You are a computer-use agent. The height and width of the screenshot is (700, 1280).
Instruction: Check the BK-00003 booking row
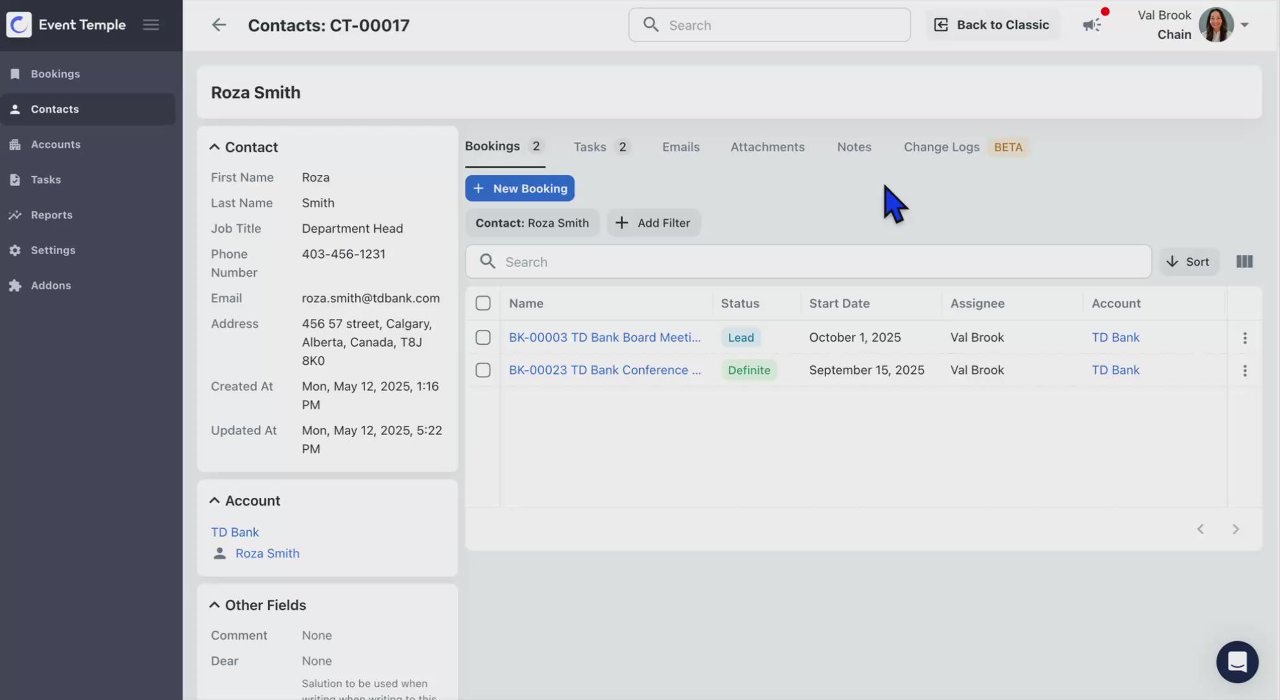click(483, 338)
